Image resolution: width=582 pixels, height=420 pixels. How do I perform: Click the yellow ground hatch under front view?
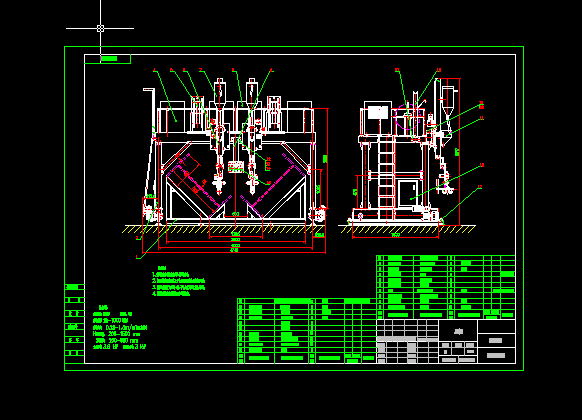pyautogui.click(x=223, y=229)
